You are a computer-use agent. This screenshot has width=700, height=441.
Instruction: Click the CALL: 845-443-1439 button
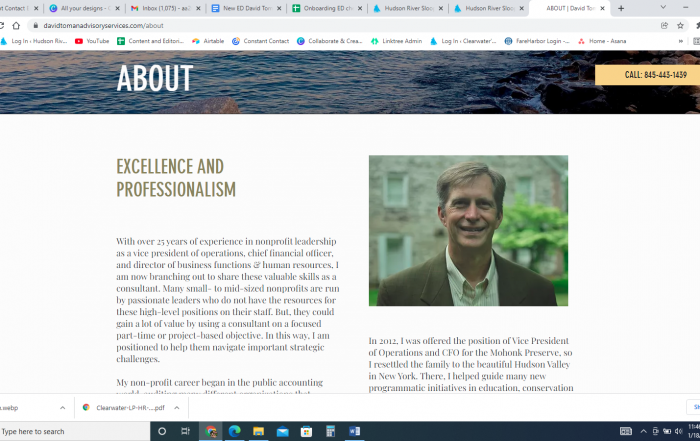[x=647, y=75]
